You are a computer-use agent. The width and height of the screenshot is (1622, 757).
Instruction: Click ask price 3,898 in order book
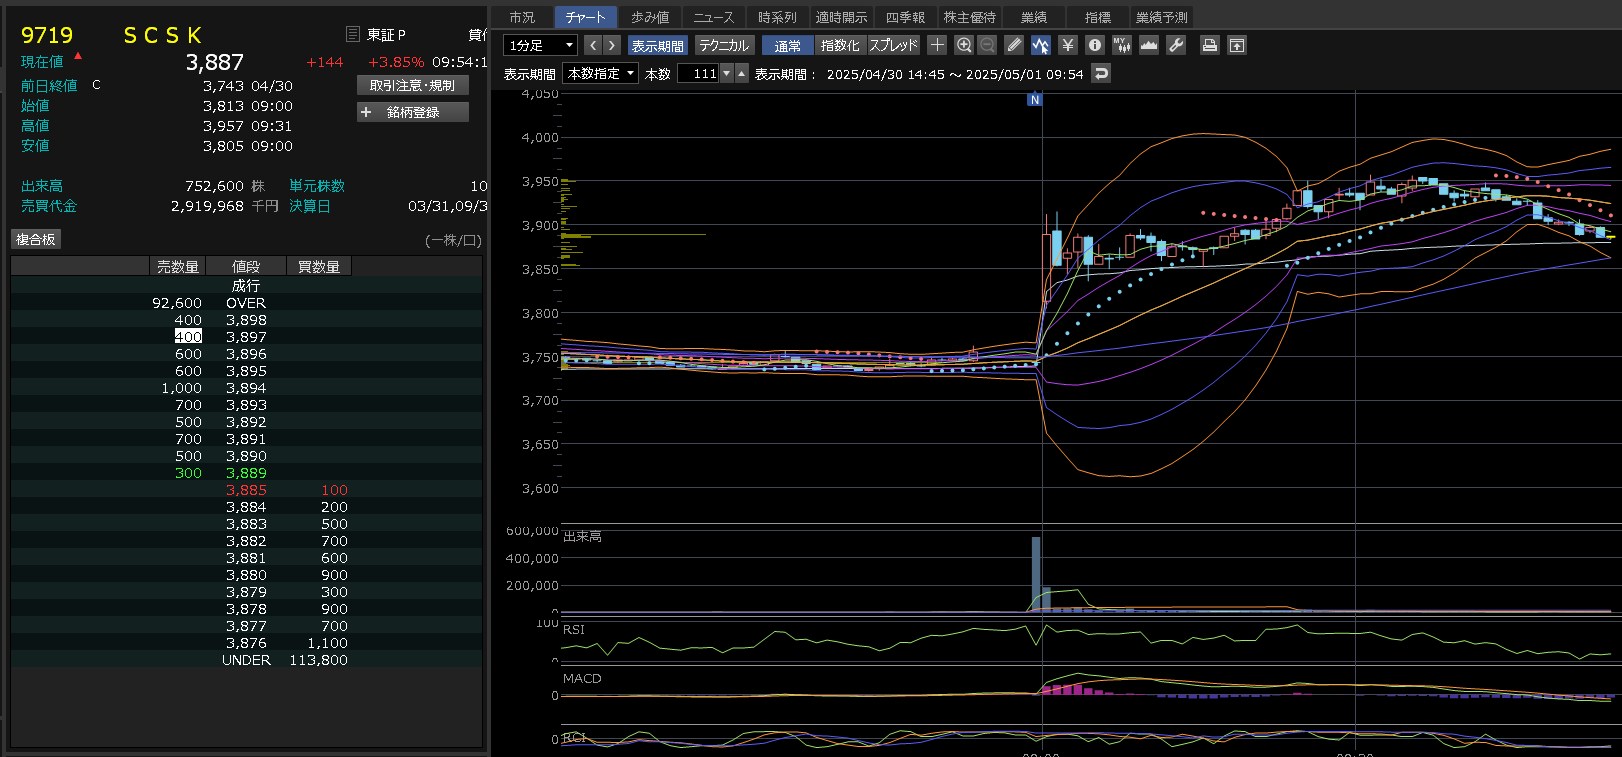(x=246, y=320)
